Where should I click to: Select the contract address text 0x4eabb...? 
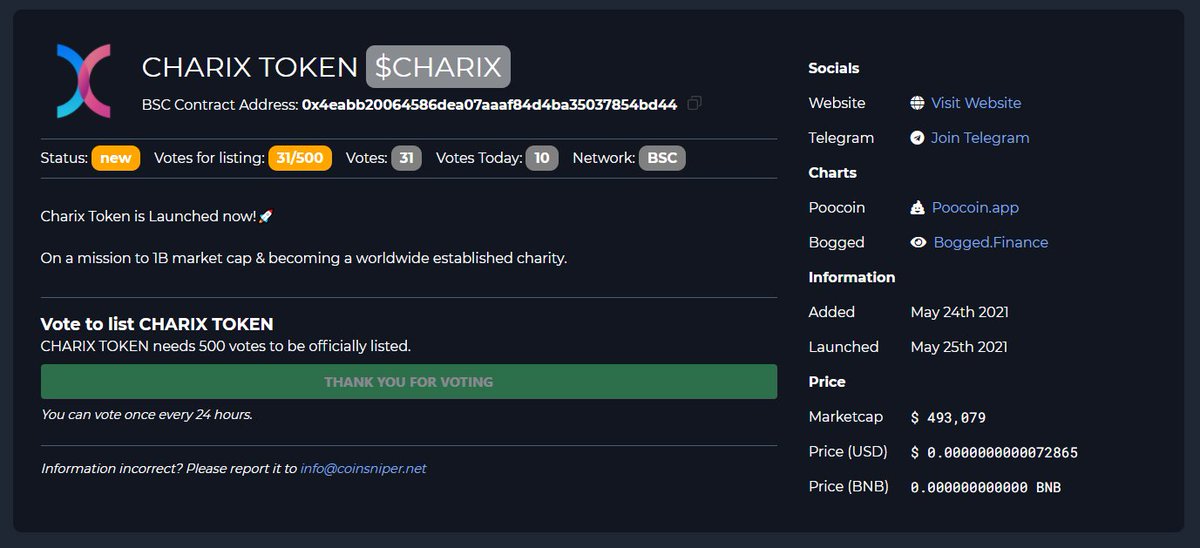(490, 104)
